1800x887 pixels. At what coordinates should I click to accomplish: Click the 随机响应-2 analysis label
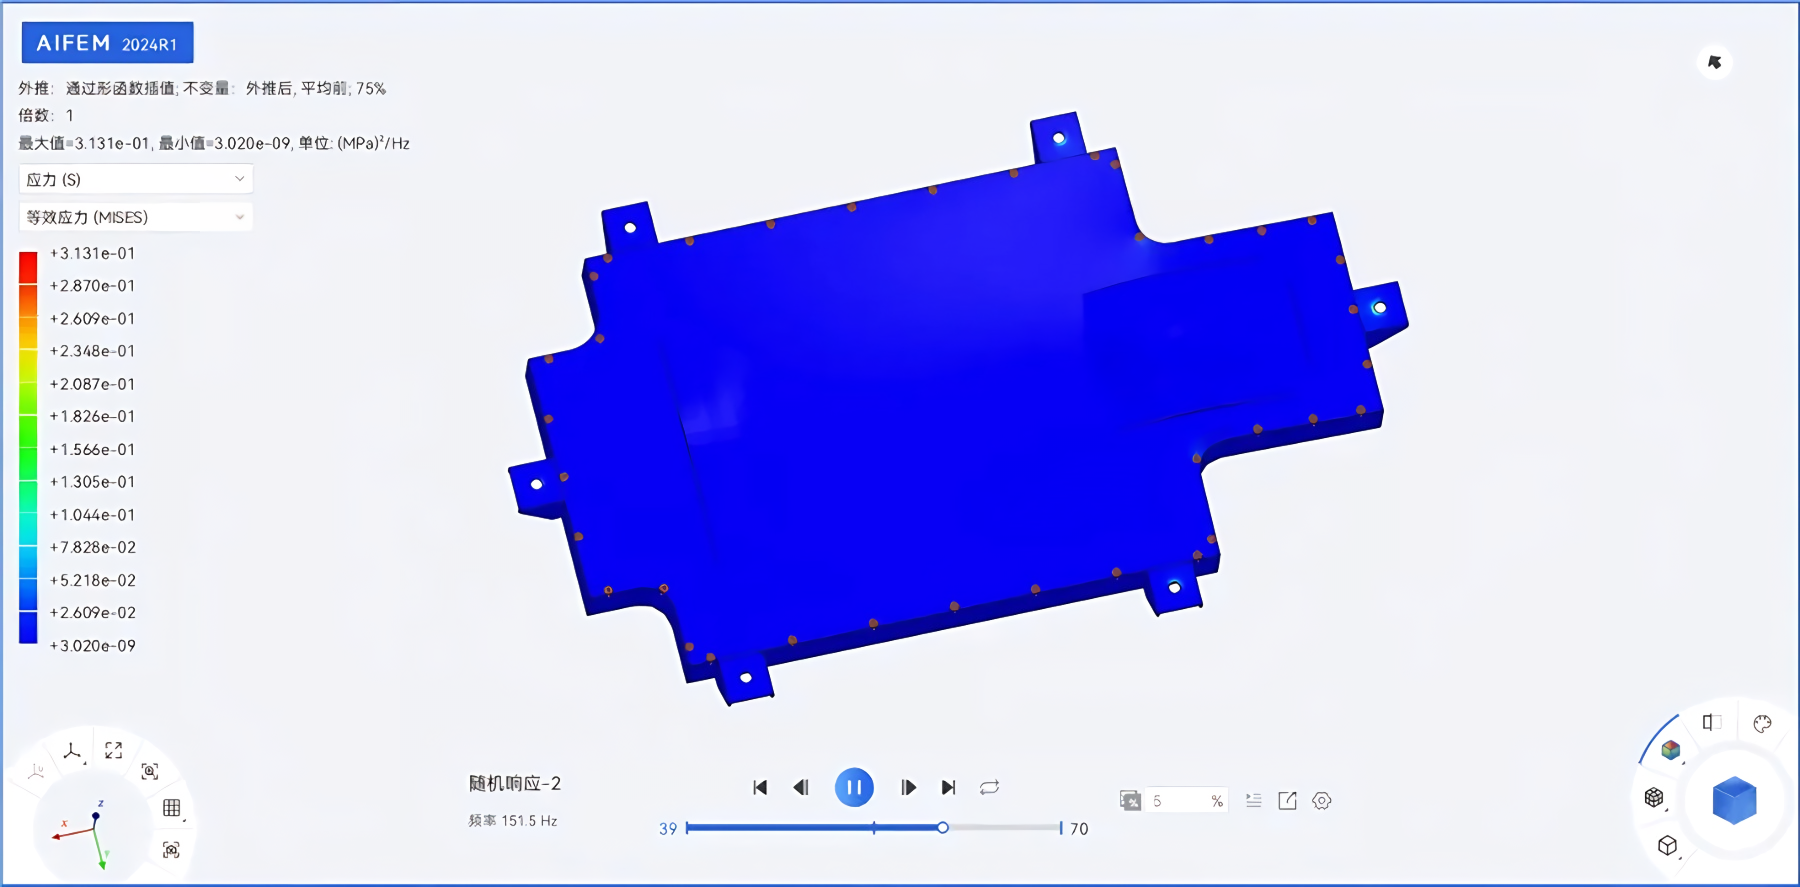pos(515,784)
